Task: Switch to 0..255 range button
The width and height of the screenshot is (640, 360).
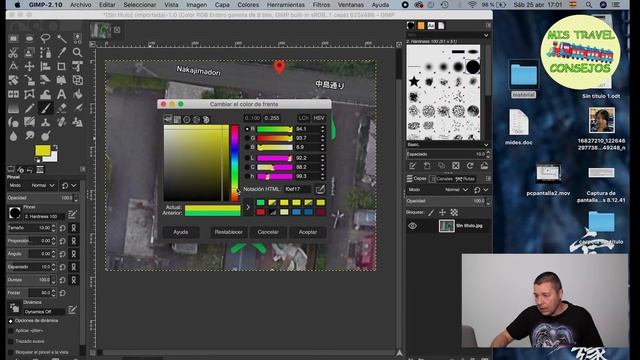Action: click(271, 118)
